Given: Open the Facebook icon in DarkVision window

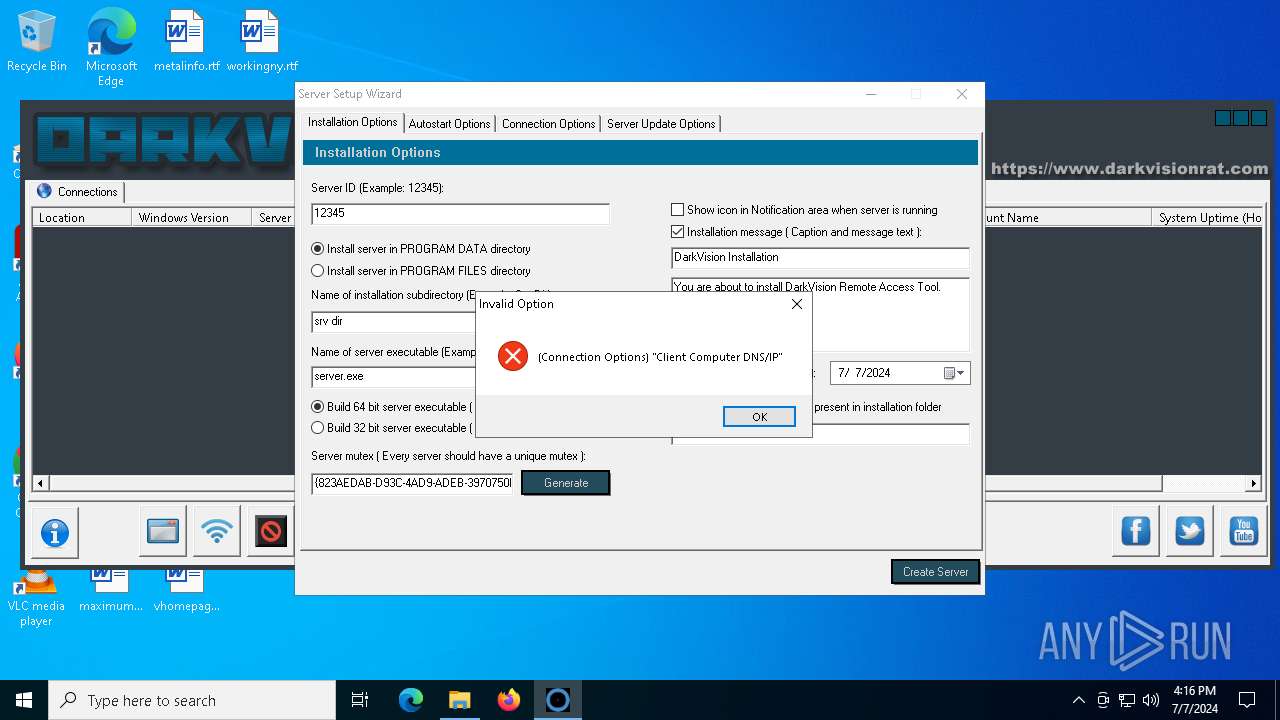Looking at the screenshot, I should 1136,531.
